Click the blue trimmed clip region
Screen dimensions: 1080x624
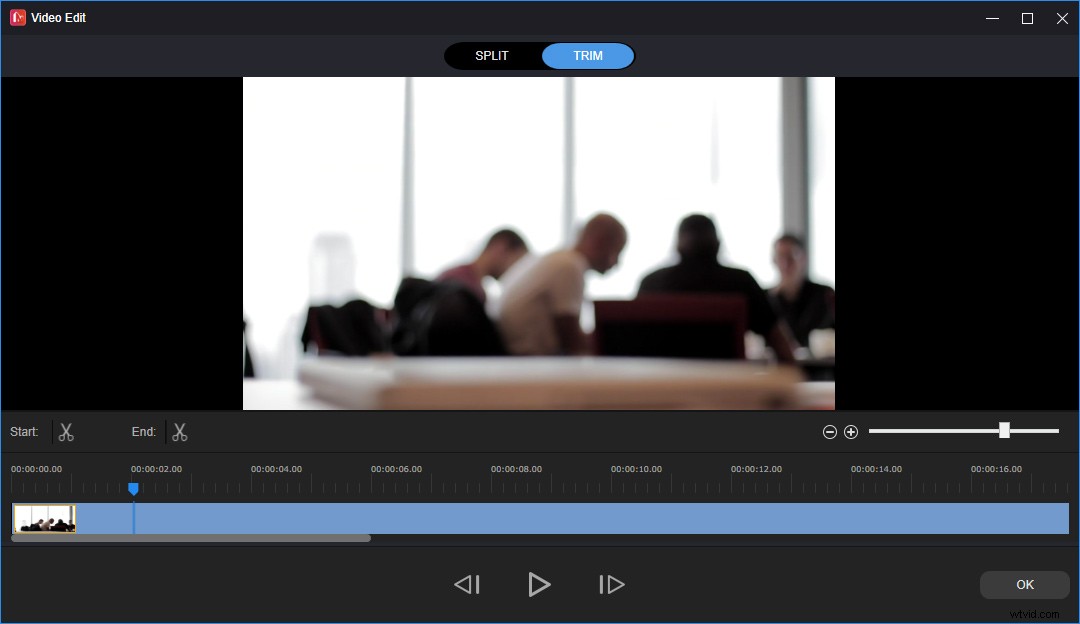pos(500,518)
